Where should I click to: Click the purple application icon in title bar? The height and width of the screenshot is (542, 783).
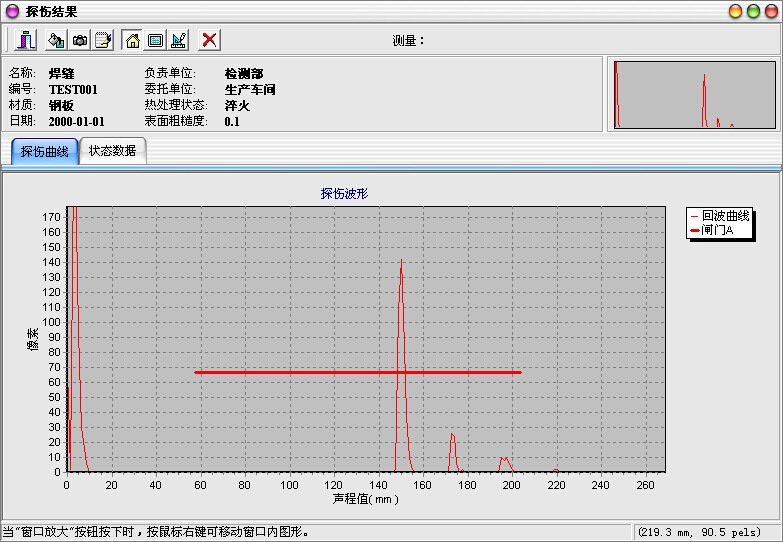12,11
